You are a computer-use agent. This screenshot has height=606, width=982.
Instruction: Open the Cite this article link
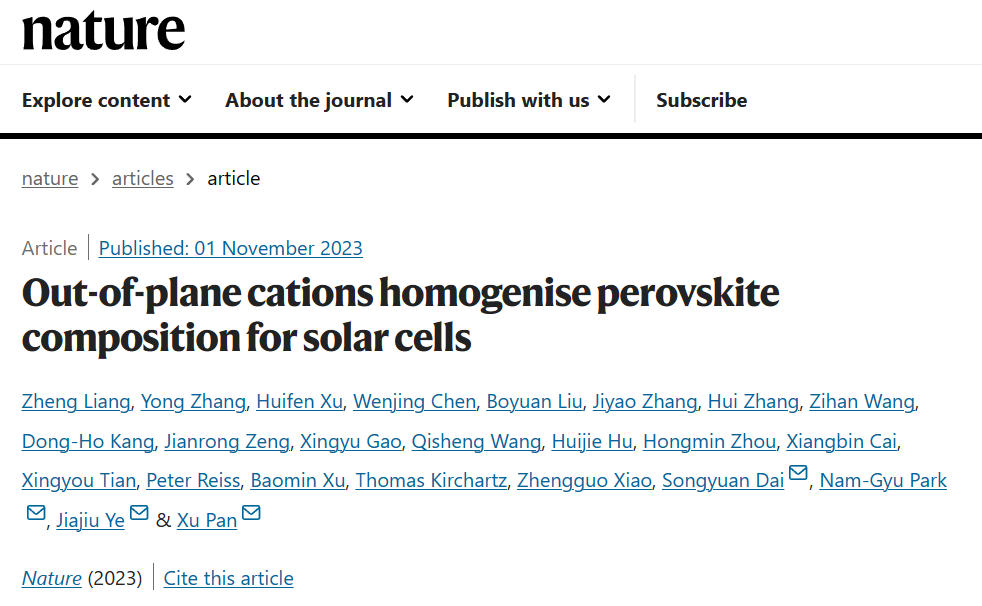pos(228,578)
